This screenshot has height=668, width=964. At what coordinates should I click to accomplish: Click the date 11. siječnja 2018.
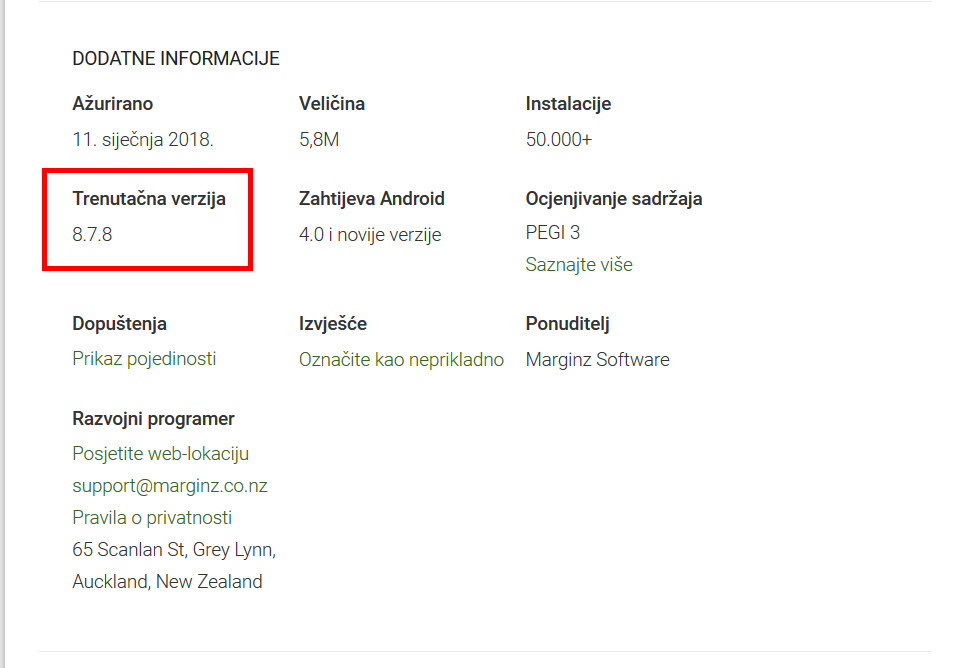[x=143, y=139]
